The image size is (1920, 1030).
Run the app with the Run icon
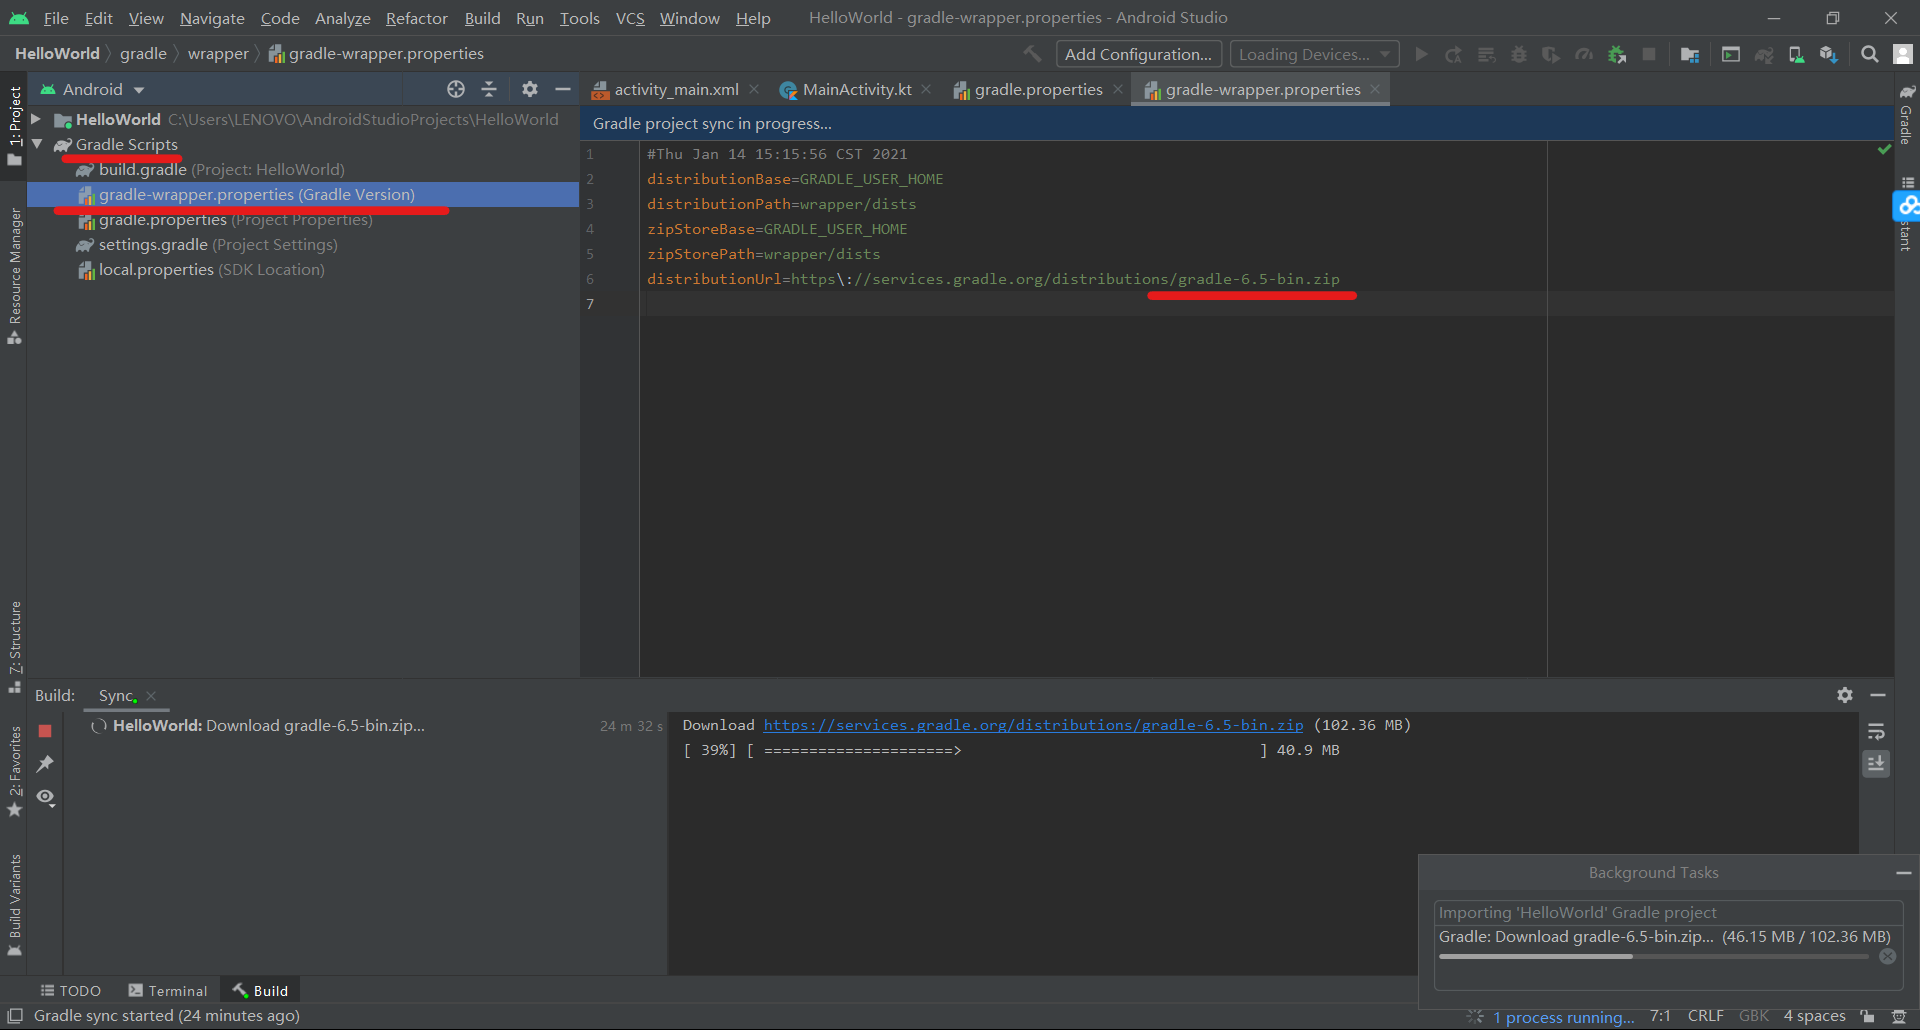coord(1421,54)
